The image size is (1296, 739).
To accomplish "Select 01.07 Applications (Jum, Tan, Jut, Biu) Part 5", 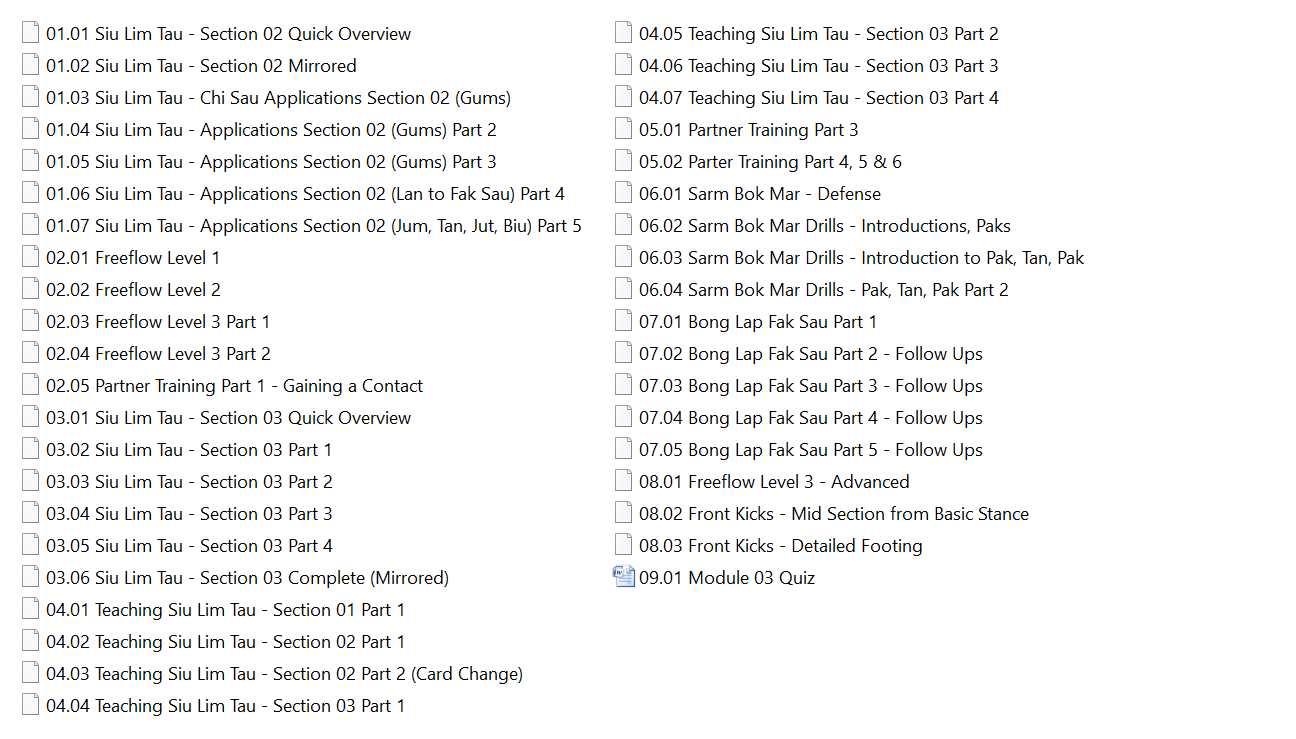I will [x=313, y=226].
